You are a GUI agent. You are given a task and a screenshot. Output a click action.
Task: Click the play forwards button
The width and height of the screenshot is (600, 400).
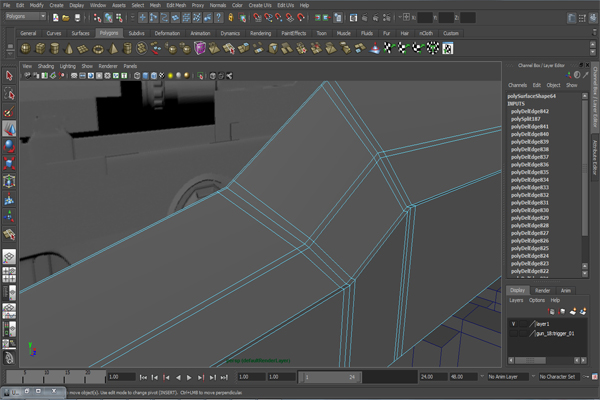point(189,377)
